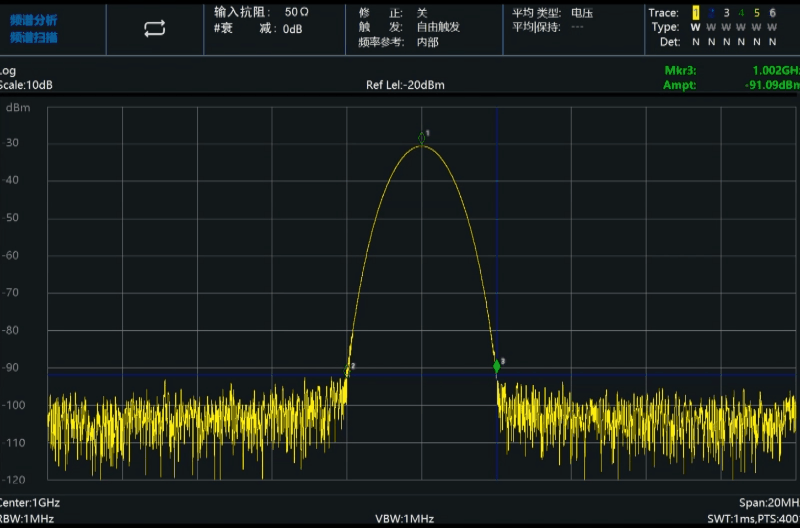
Task: Click the Mkr3 marker readout
Action: click(x=730, y=71)
